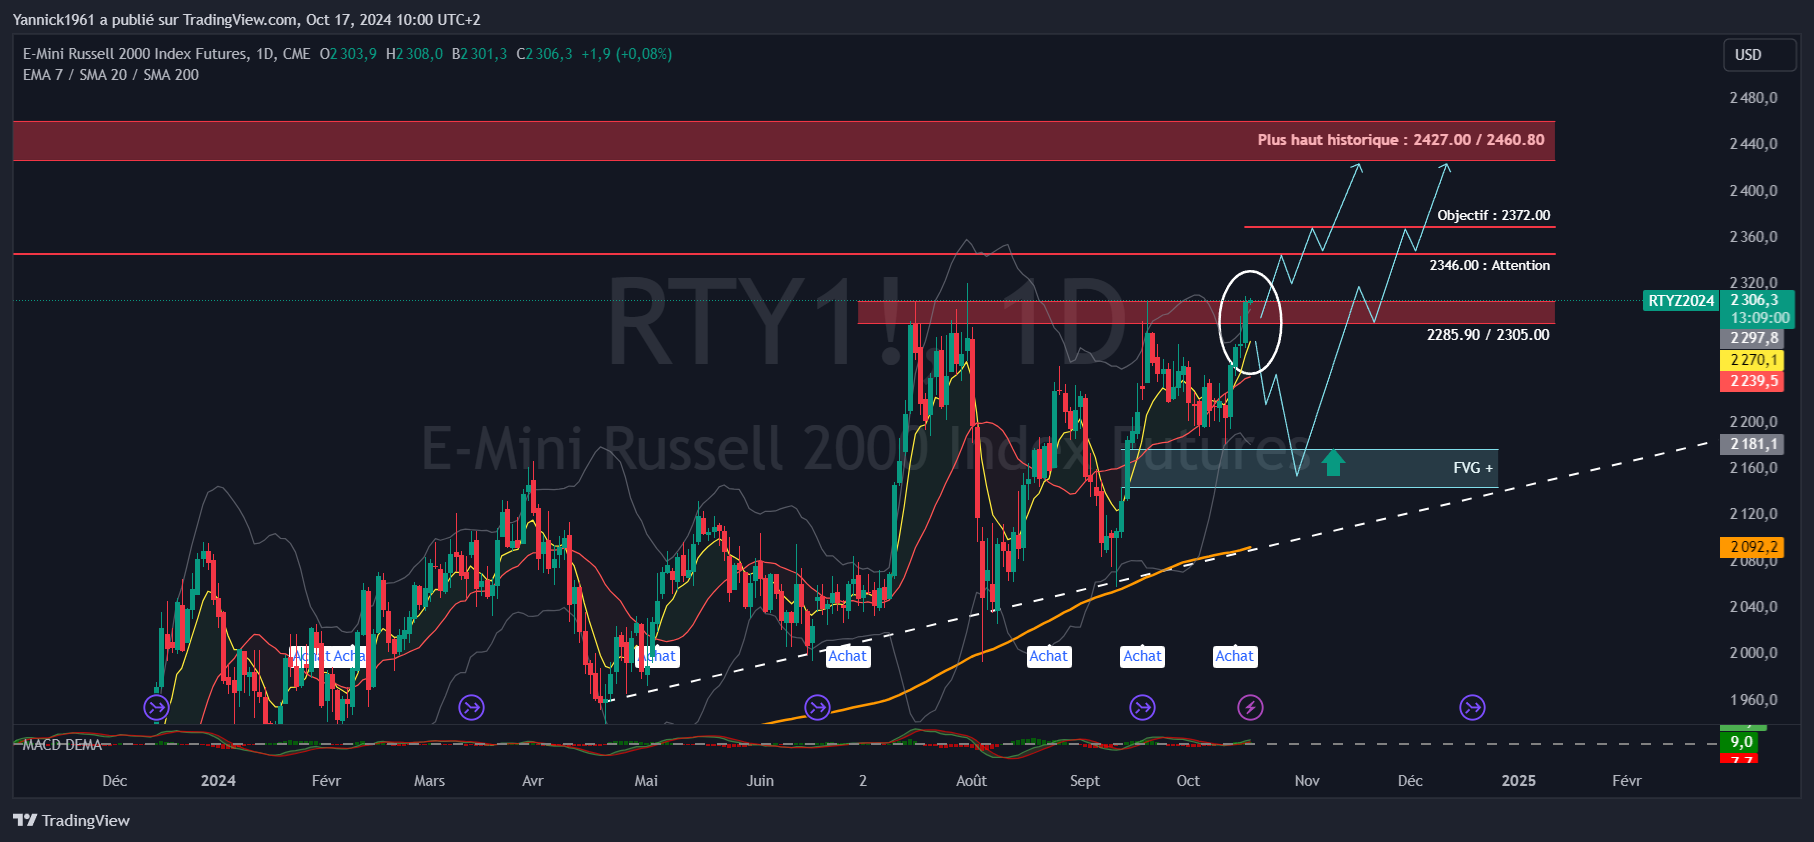Image resolution: width=1814 pixels, height=842 pixels.
Task: Click the +1,9 (+0,08%) change value
Action: (626, 54)
